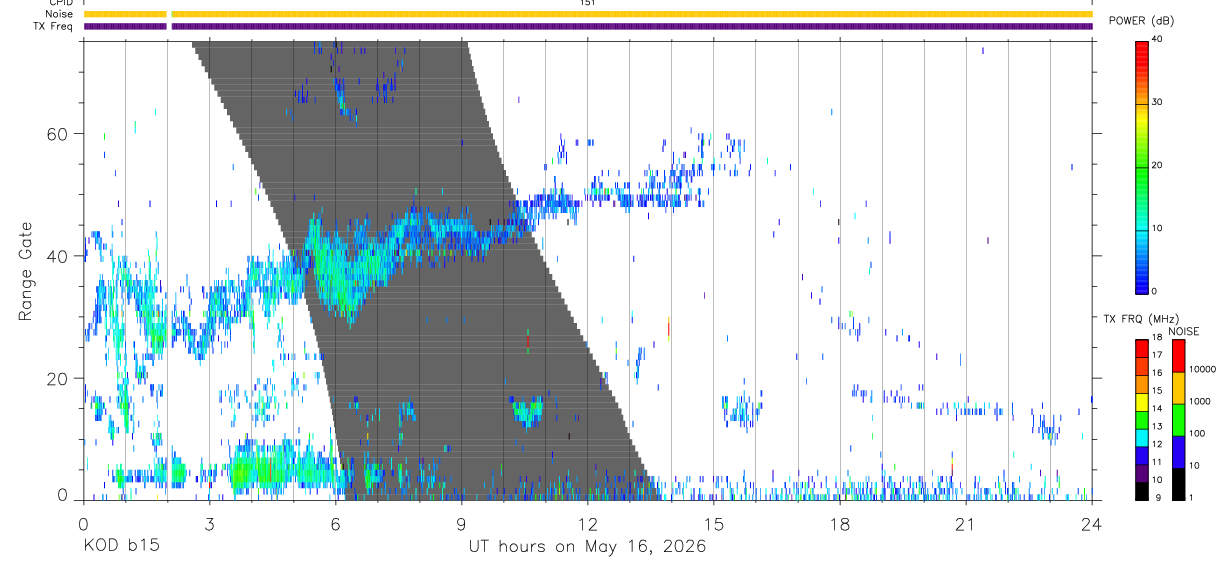
Task: Click the 20 tick on the POWER scale
Action: coord(1159,166)
